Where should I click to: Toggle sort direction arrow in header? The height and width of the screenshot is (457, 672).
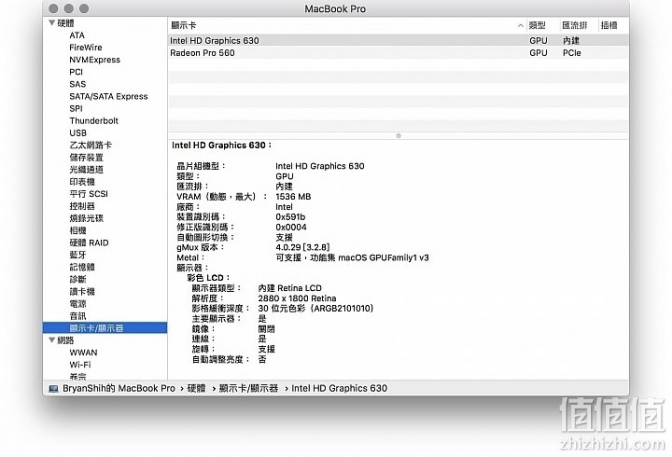pyautogui.click(x=520, y=26)
